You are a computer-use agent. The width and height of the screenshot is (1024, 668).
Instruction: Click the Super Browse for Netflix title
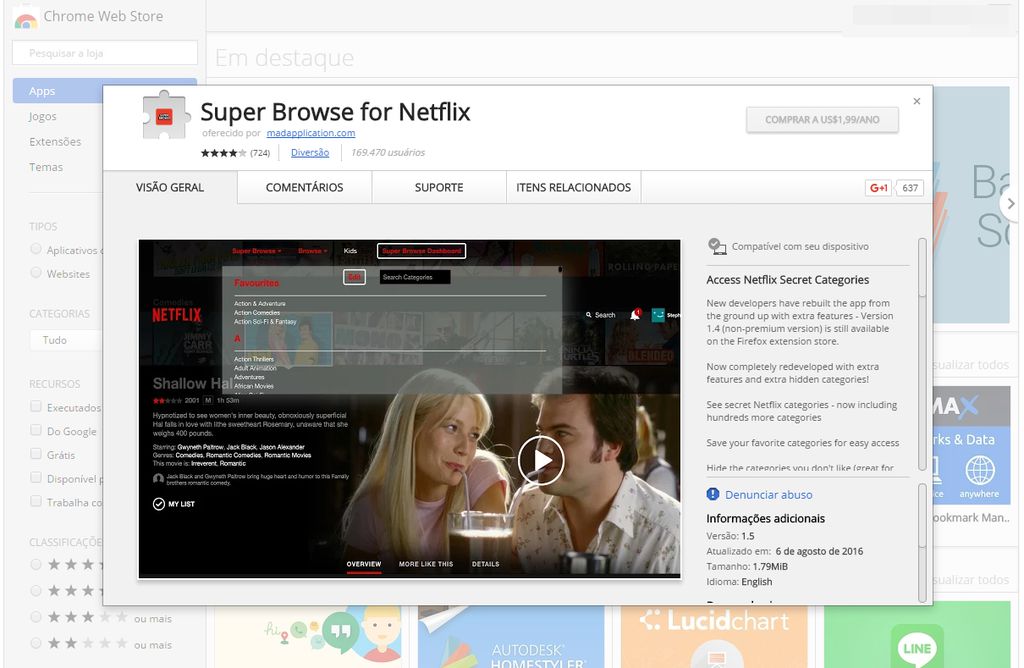tap(335, 112)
